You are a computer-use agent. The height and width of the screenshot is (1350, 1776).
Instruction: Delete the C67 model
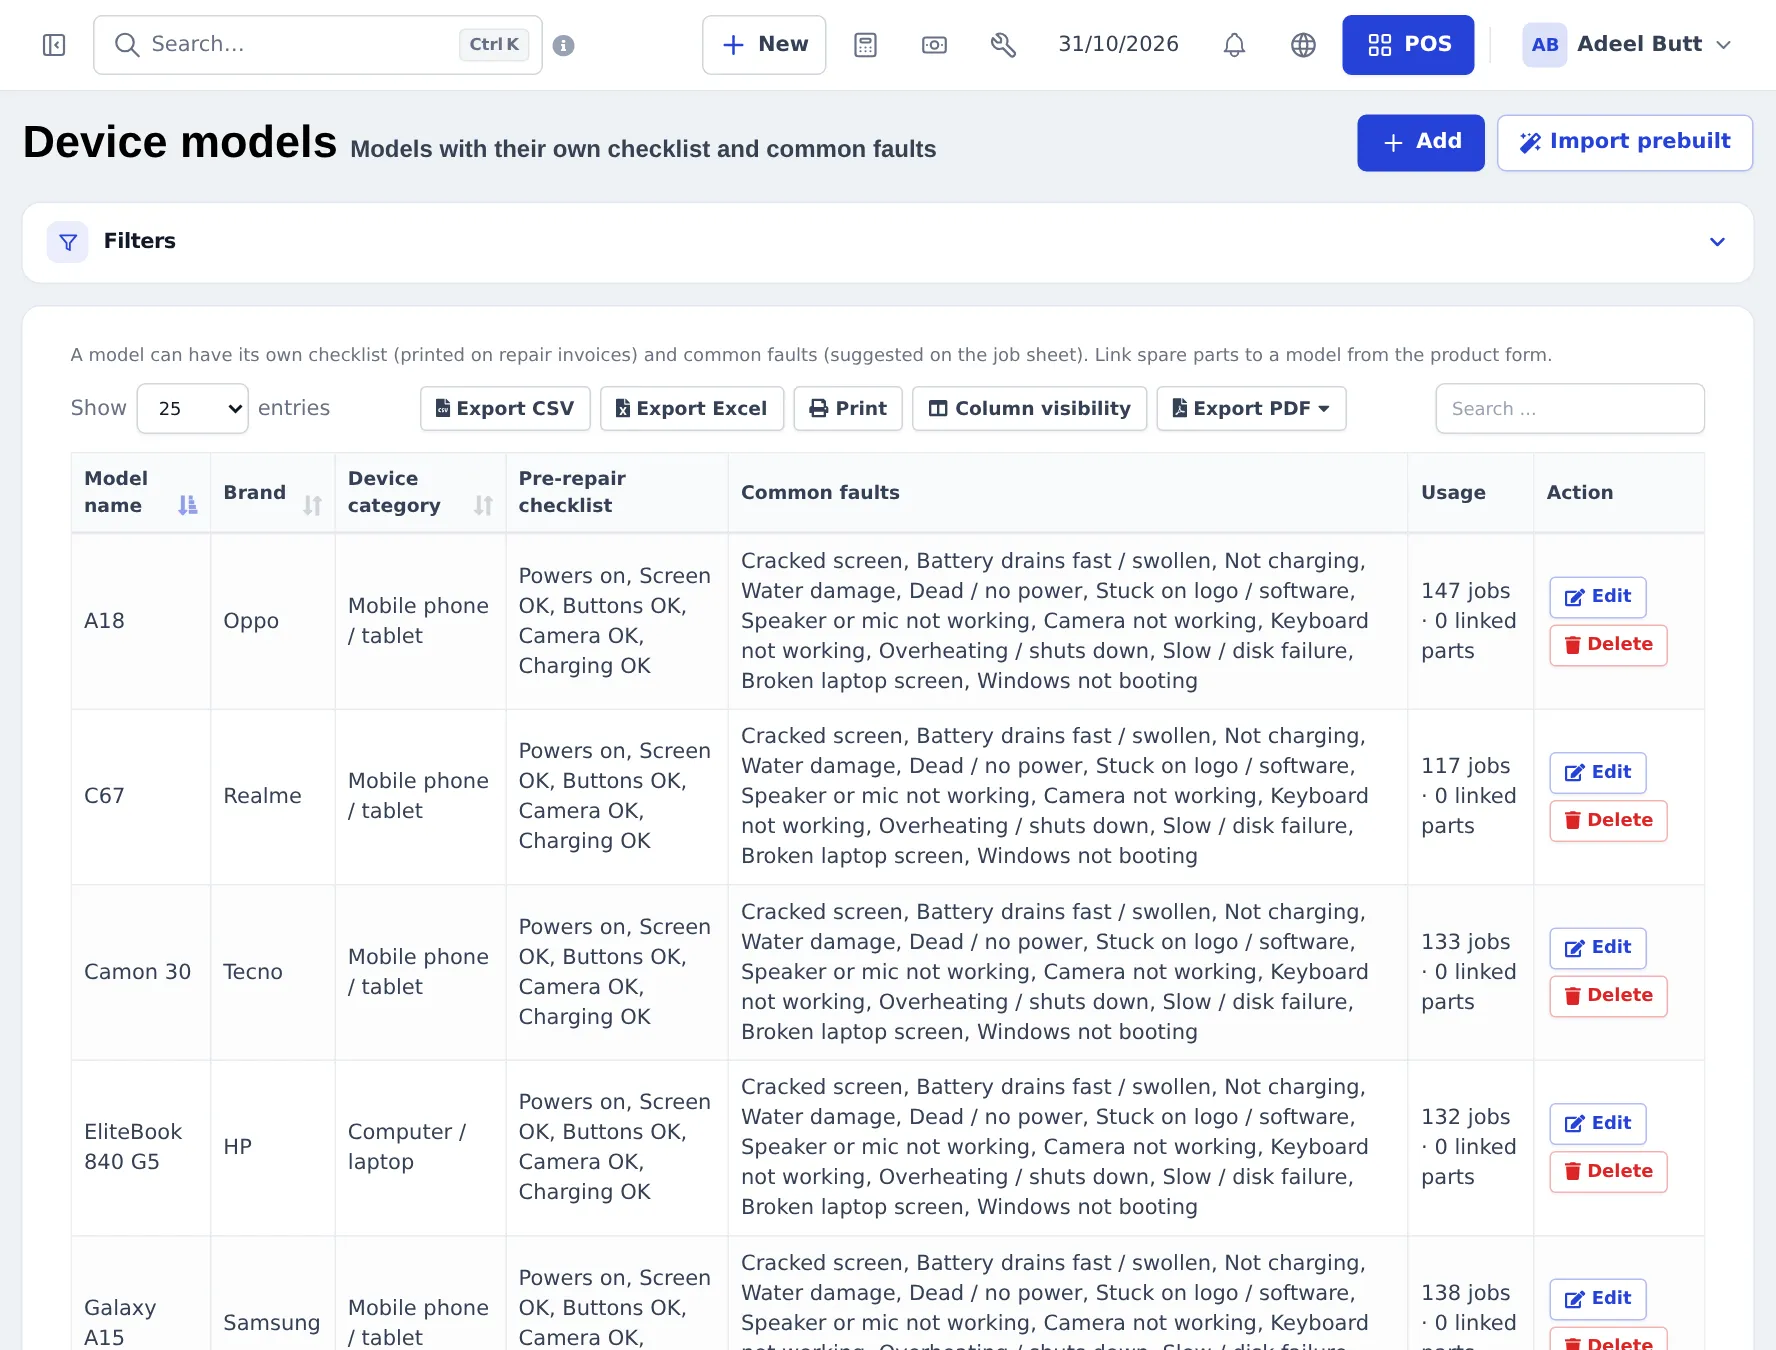1608,820
